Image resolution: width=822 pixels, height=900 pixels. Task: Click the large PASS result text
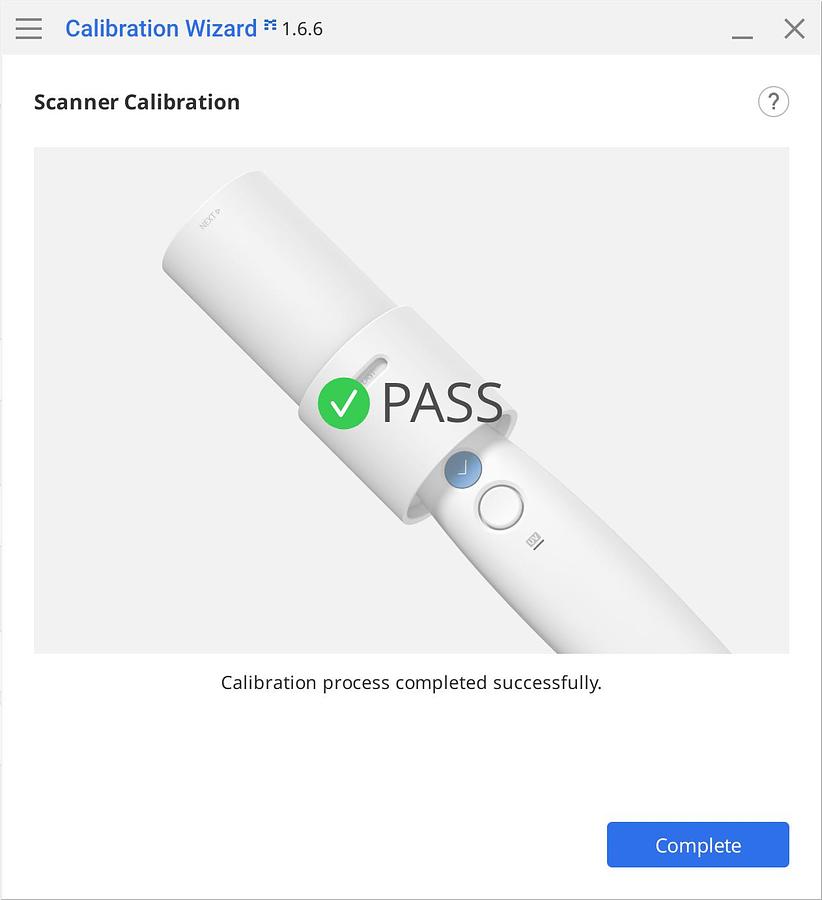click(442, 403)
